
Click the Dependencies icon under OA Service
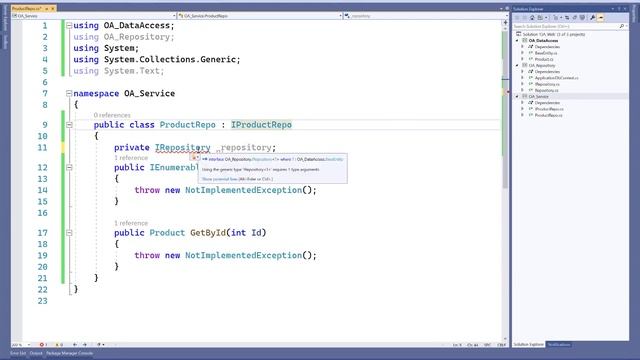(531, 103)
